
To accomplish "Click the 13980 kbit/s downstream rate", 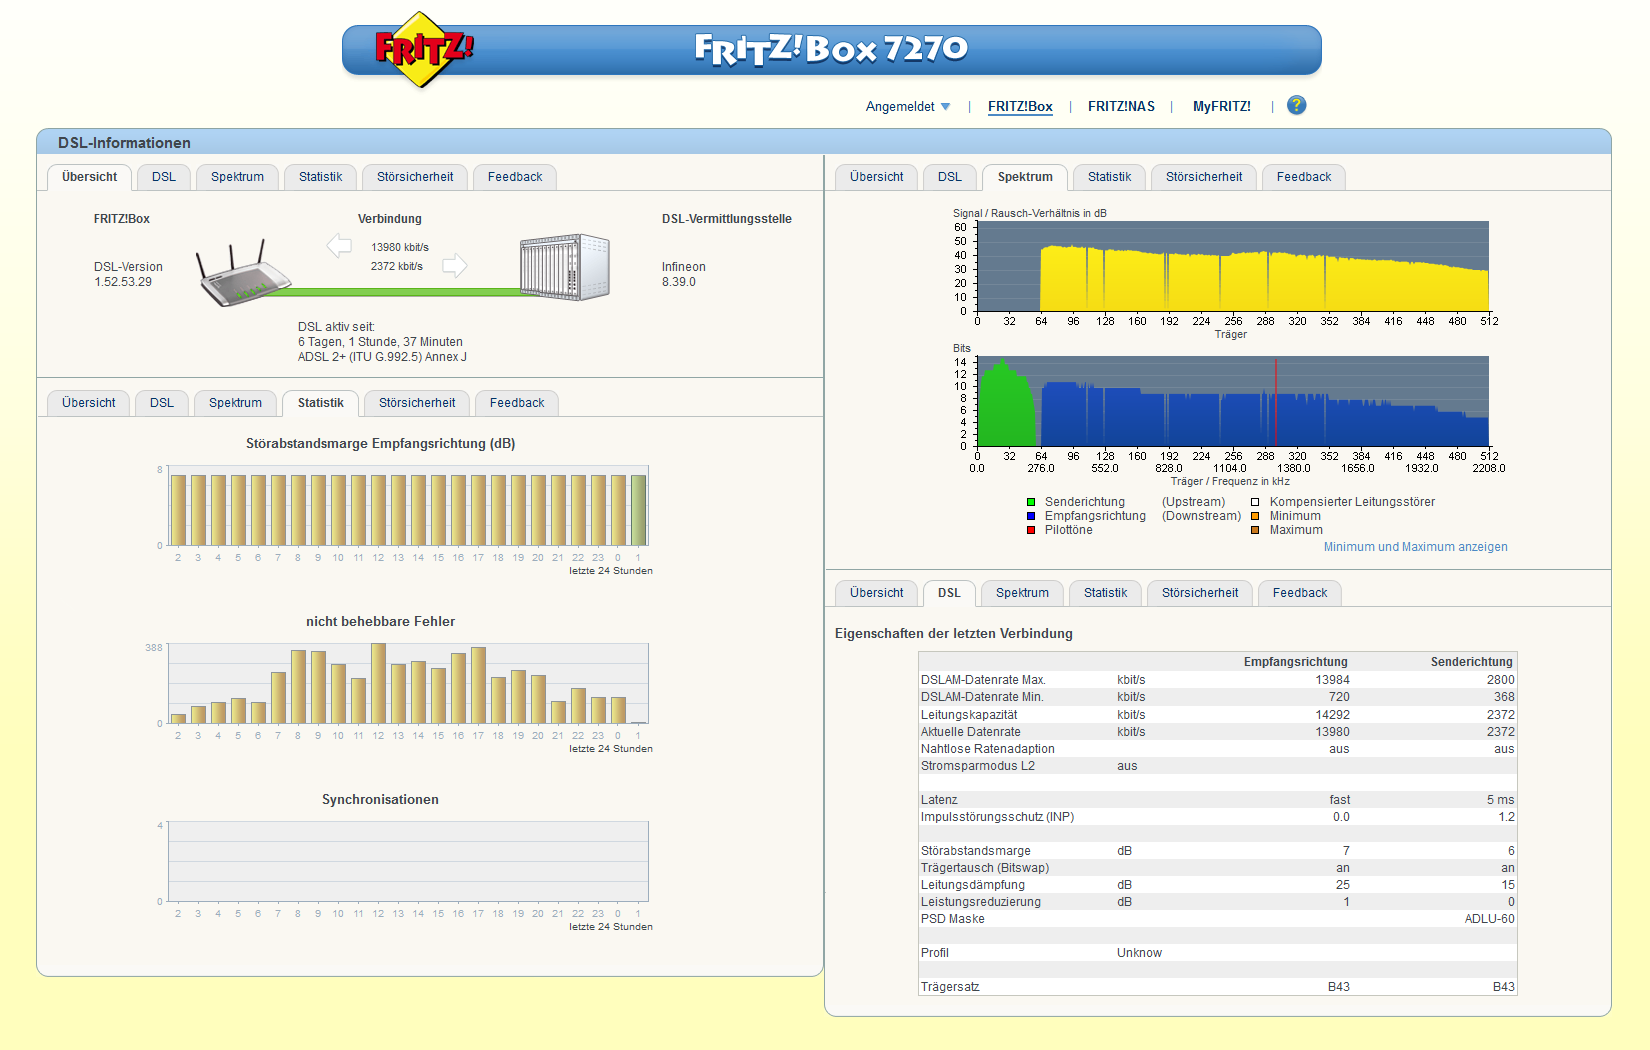I will tap(400, 247).
